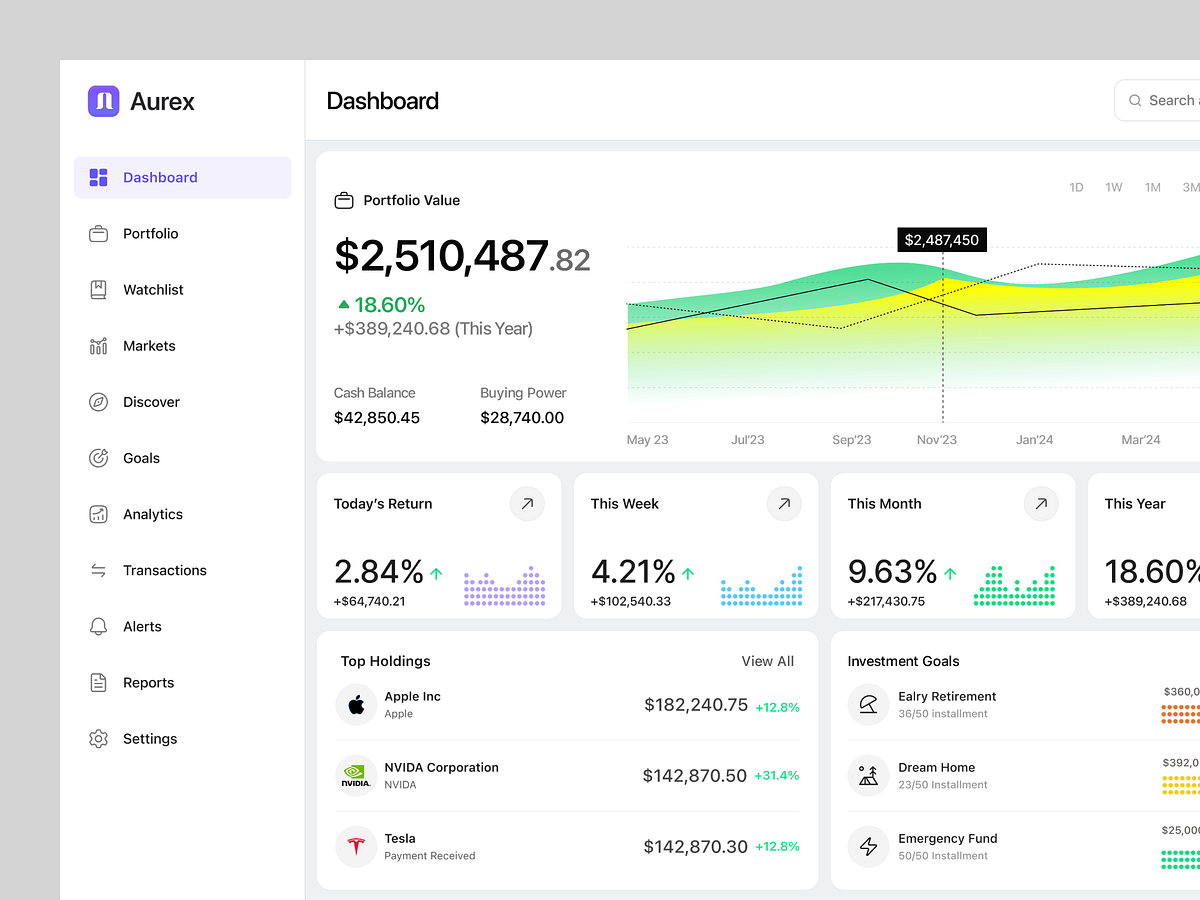The image size is (1200, 900).
Task: Click the $2,510,487.82 portfolio value
Action: [x=462, y=256]
